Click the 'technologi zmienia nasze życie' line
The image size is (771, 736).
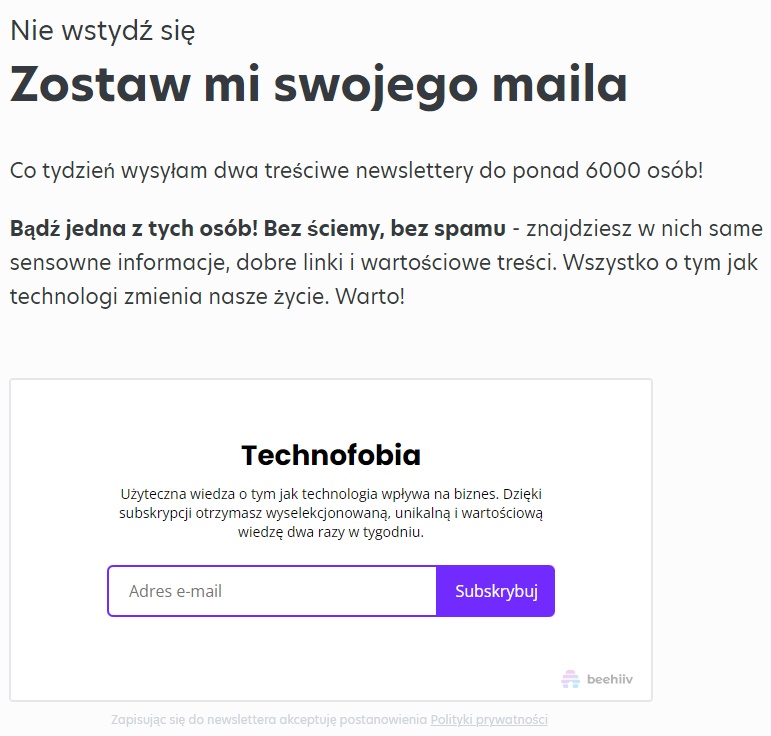point(169,296)
